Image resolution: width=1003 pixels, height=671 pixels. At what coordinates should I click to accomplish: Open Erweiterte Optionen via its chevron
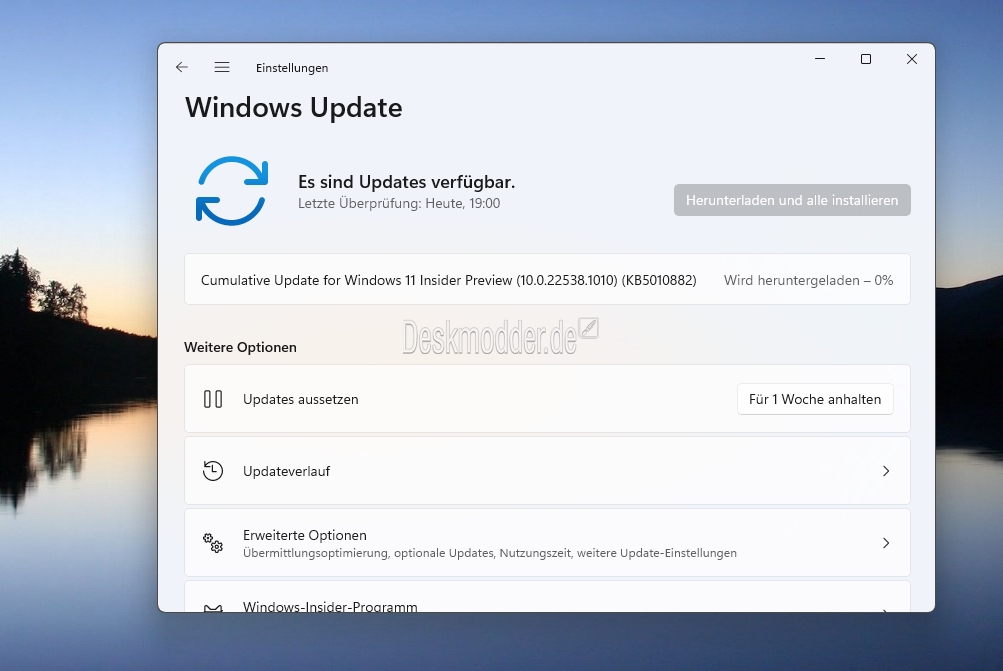886,543
